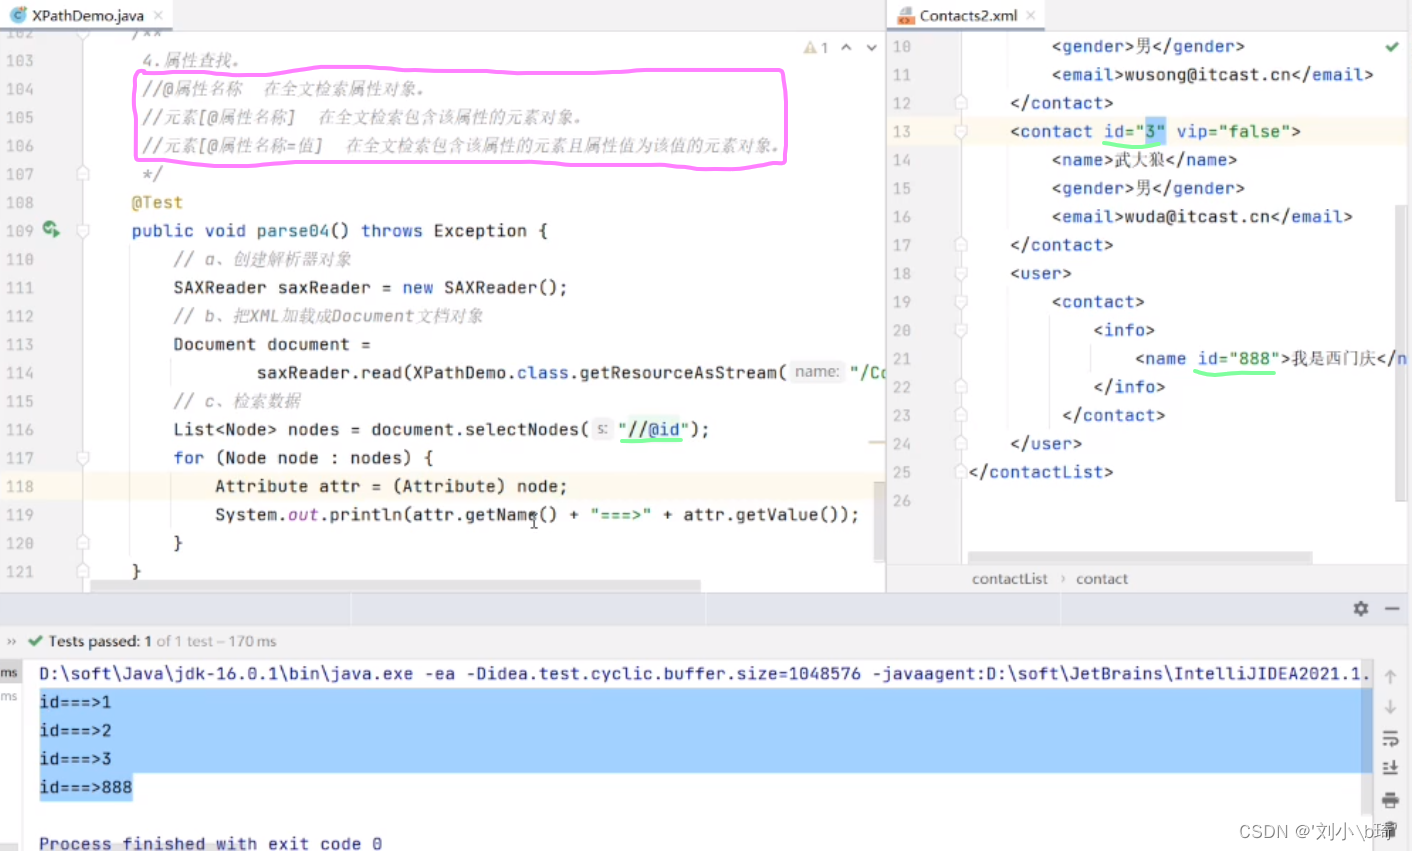Jump to previous highlighted error arrow

847,47
